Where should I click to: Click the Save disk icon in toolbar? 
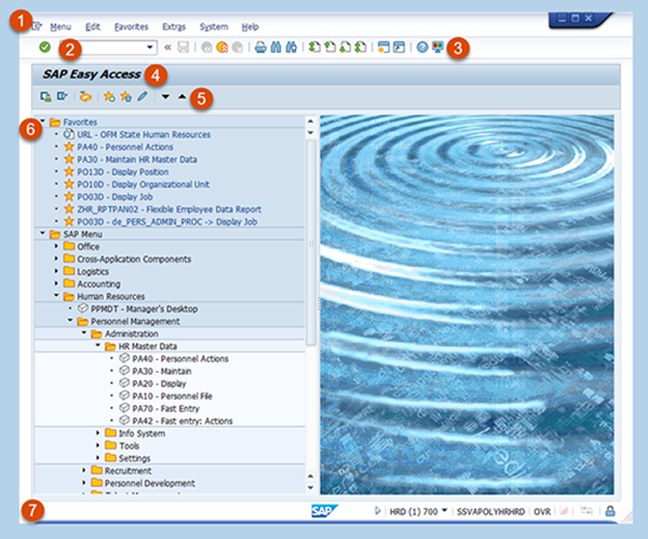click(183, 47)
